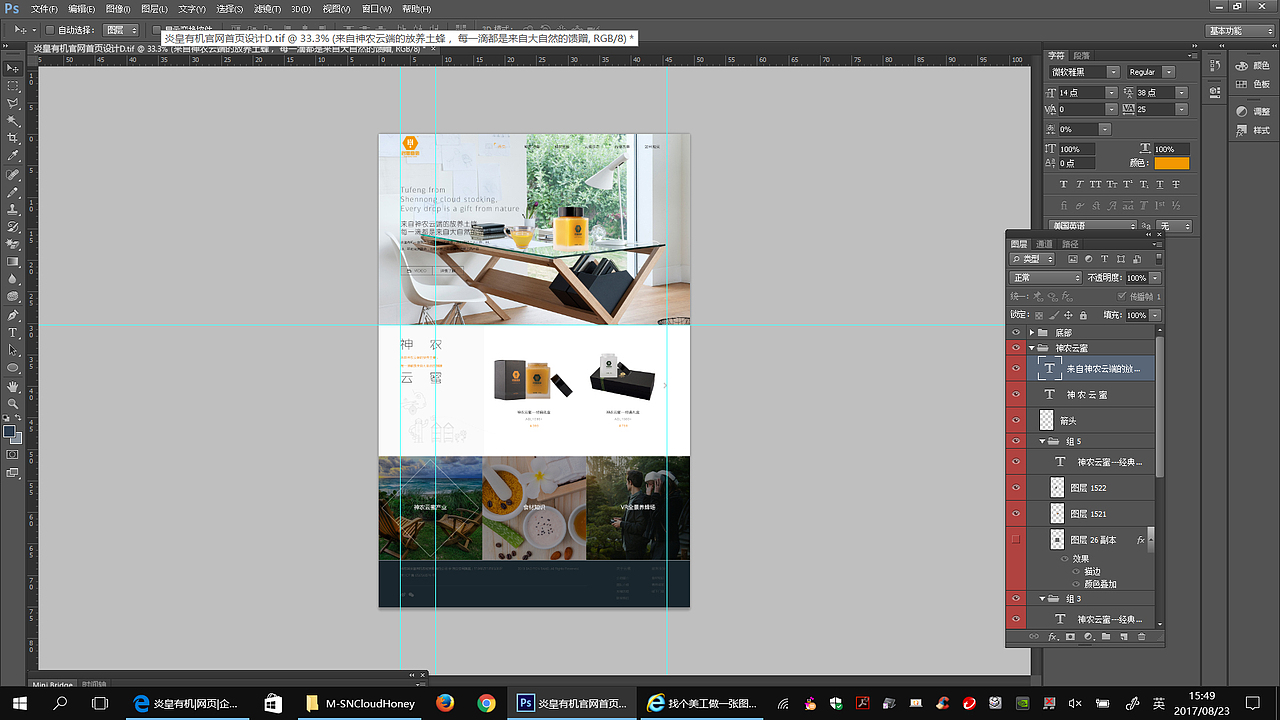
Task: Toggle the Auto-Select checkbox
Action: tap(49, 30)
